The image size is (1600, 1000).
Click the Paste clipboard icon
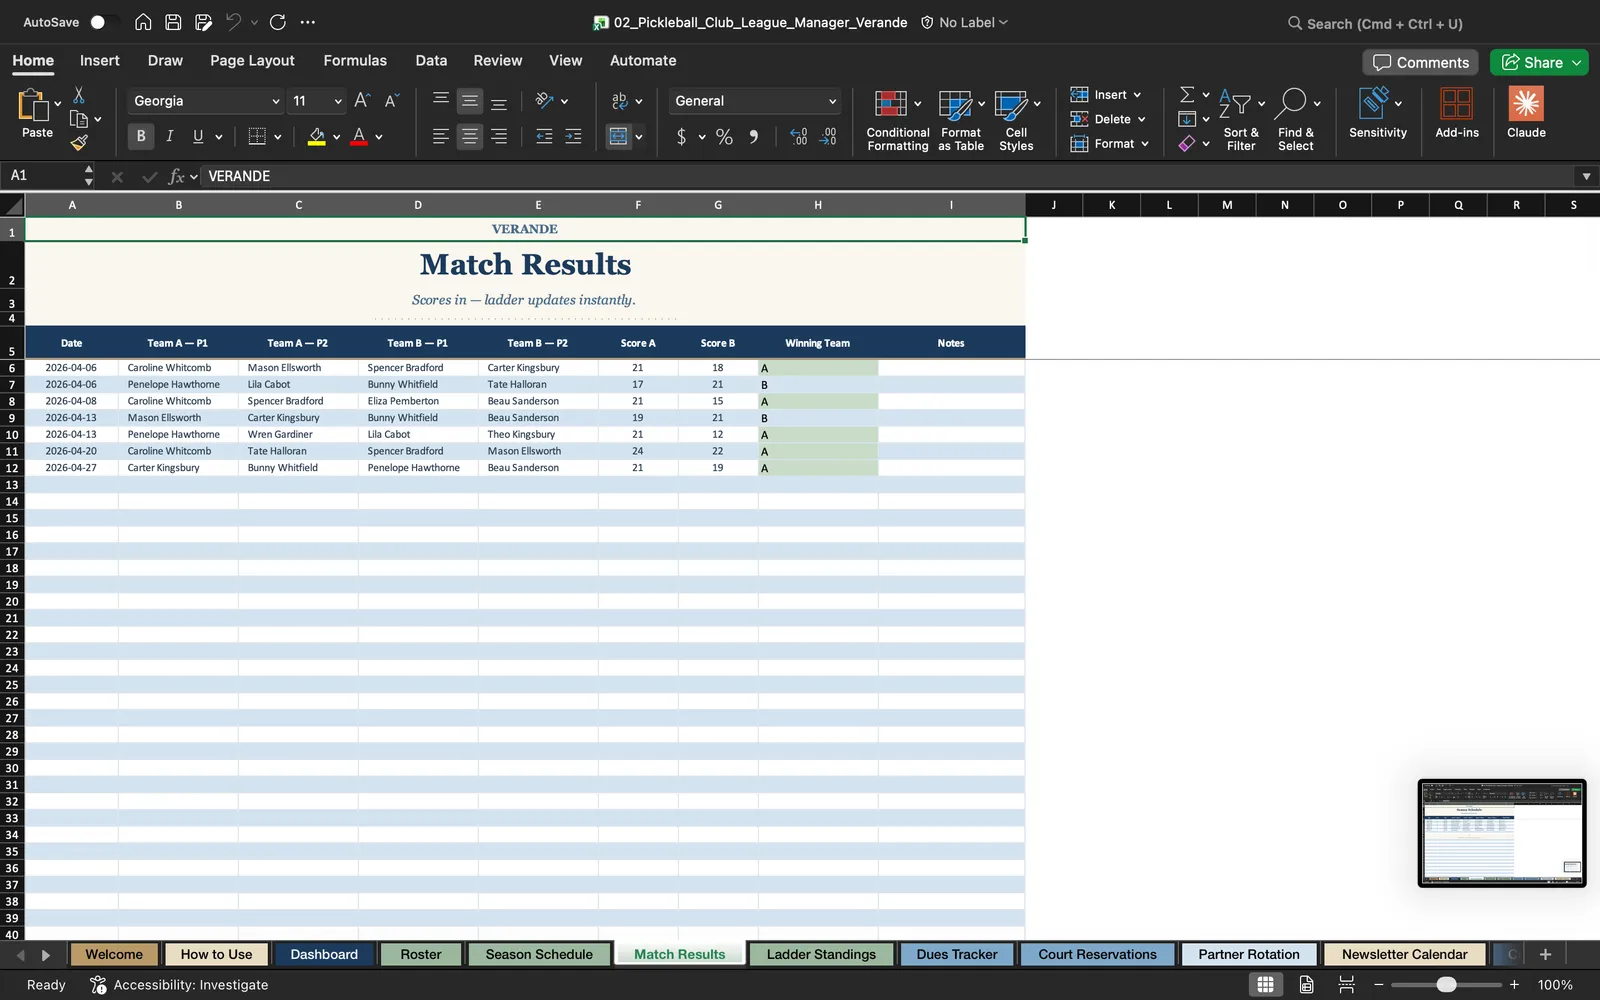[34, 105]
